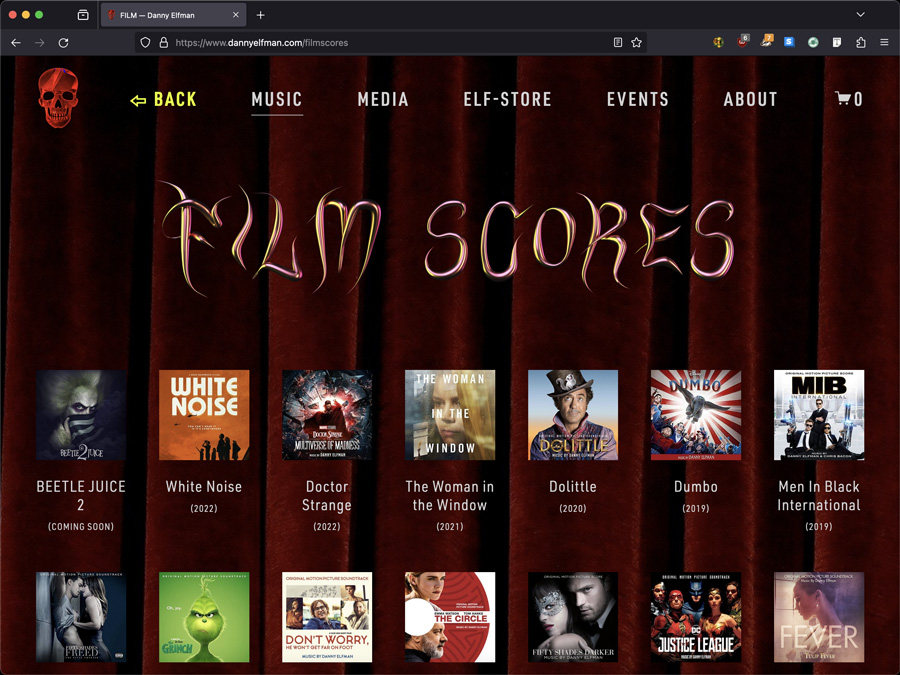
Task: Expand the list all tabs chevron
Action: tap(860, 15)
